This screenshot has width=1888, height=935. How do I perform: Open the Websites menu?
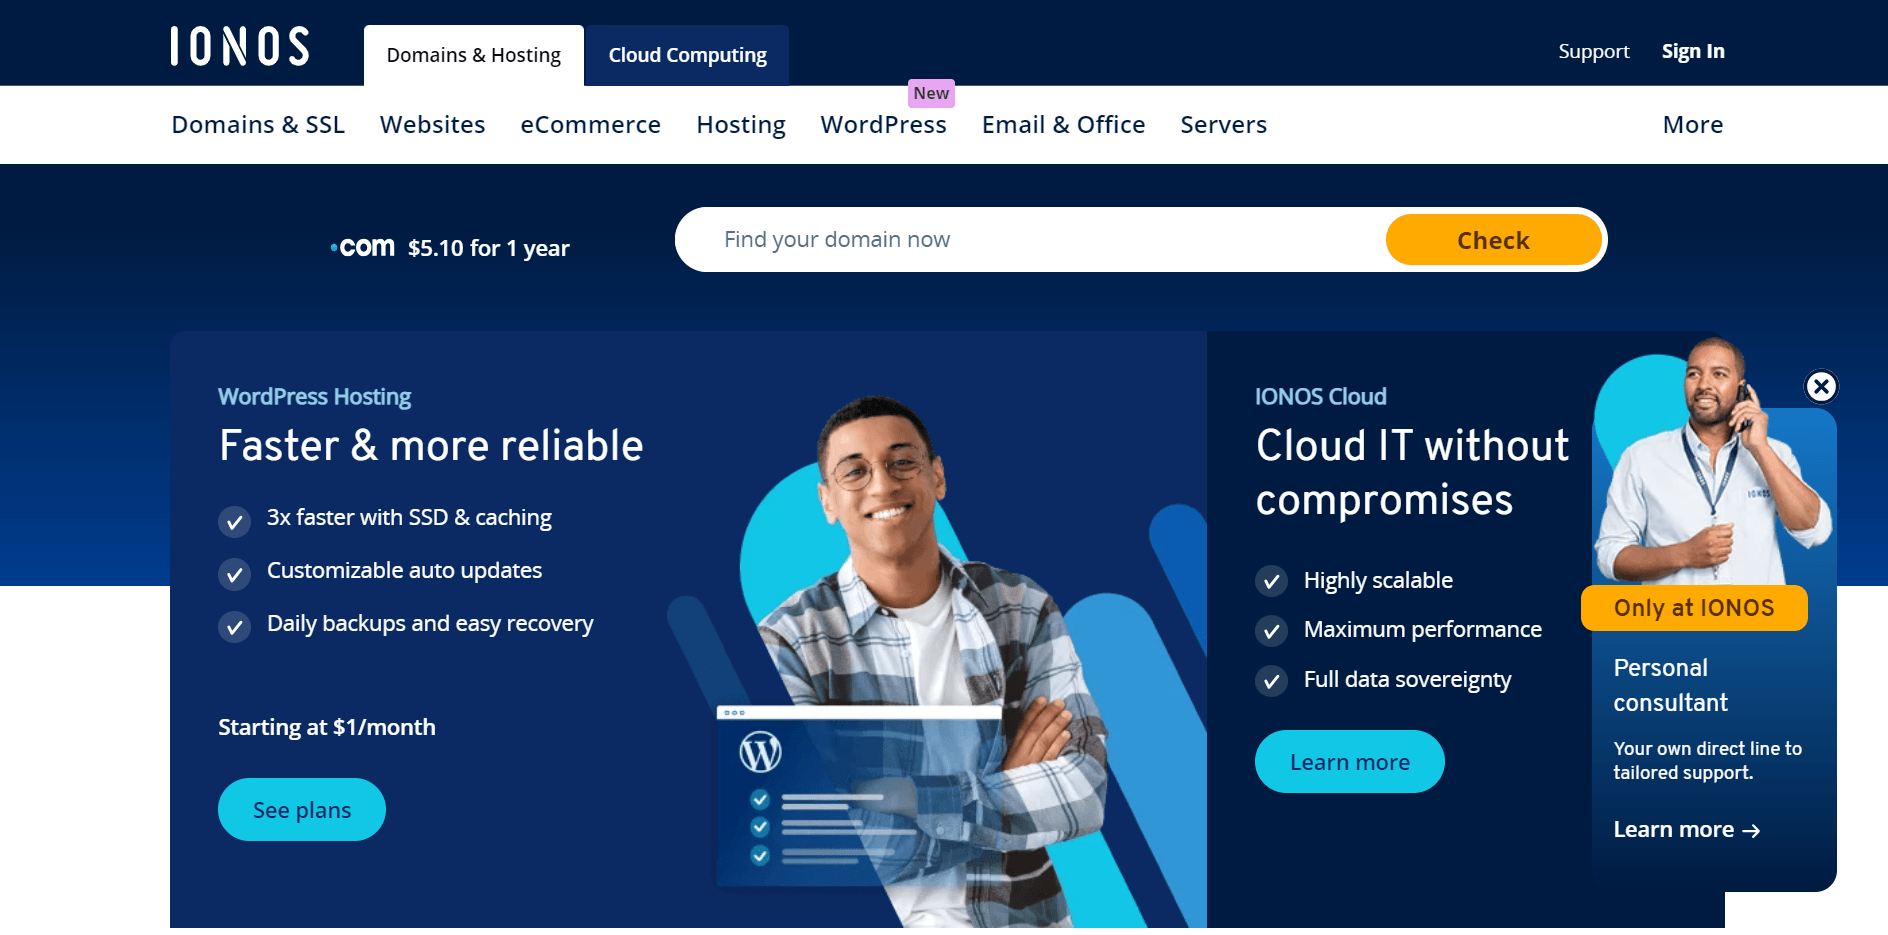(x=432, y=125)
